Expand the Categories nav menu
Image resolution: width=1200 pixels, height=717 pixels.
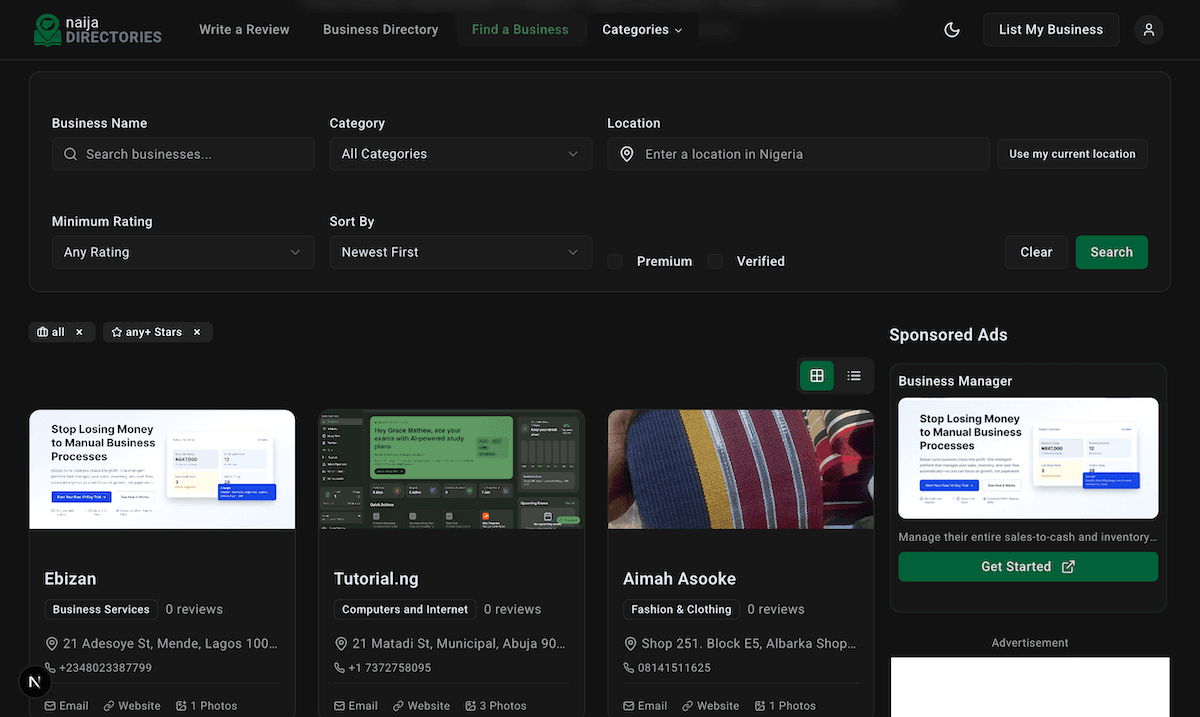642,30
